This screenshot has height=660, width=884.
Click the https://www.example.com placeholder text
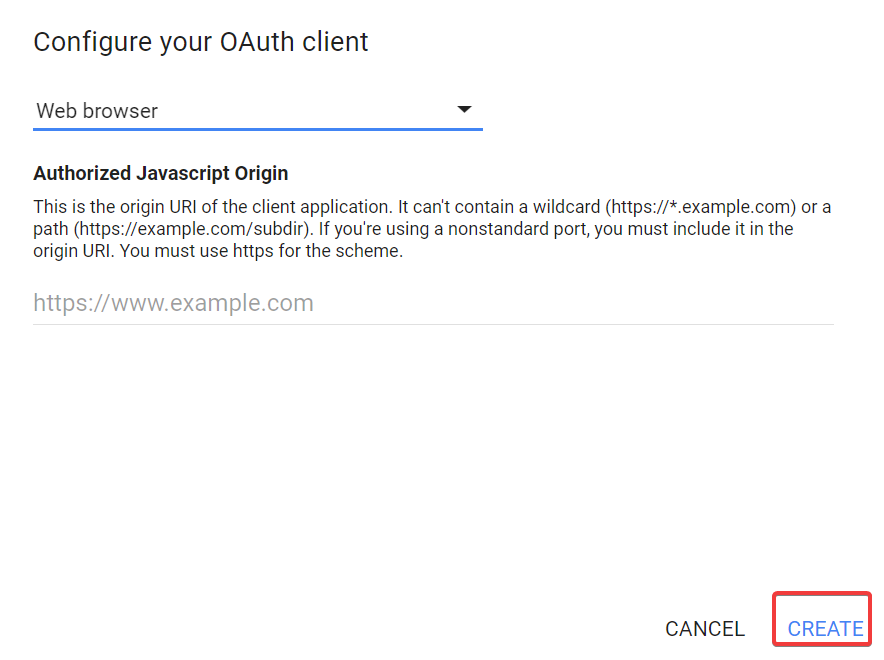coord(174,303)
